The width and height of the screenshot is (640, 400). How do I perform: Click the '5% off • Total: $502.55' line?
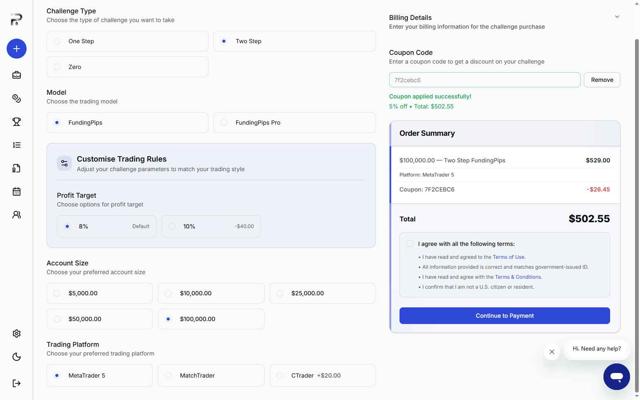[x=421, y=107]
